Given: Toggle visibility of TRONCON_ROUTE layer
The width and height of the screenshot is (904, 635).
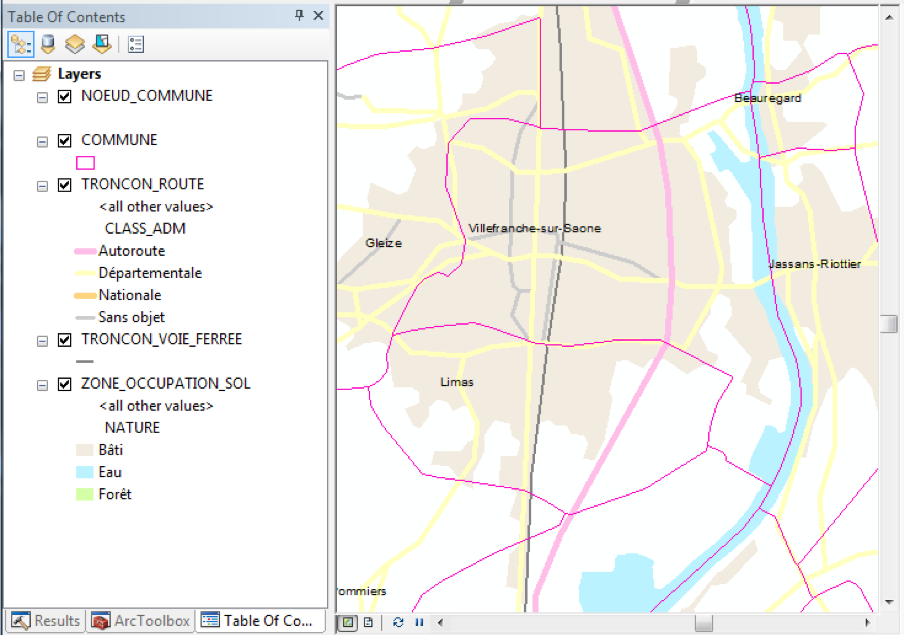Looking at the screenshot, I should [x=65, y=185].
